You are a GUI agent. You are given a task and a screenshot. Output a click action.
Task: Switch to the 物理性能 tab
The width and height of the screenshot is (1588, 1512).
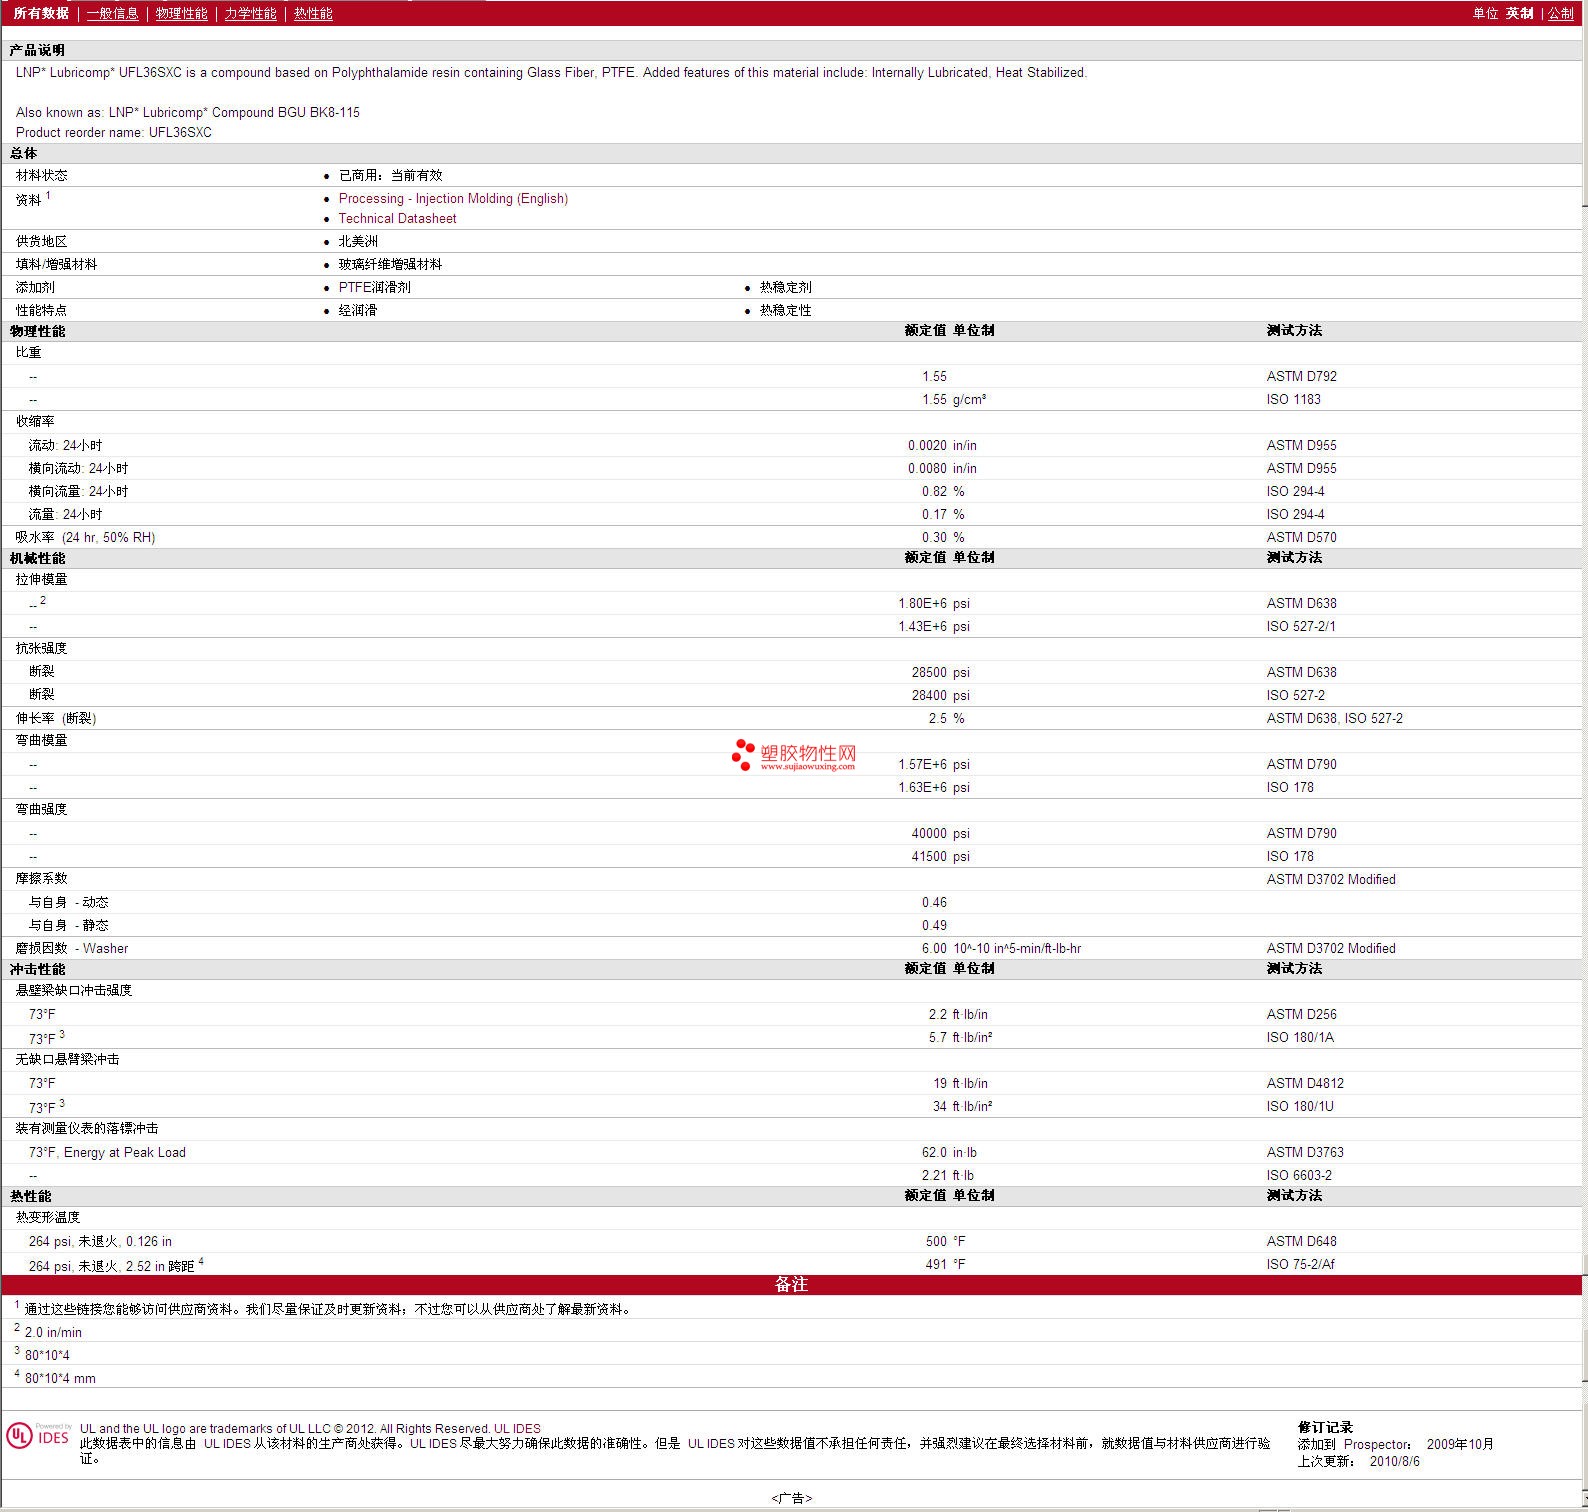pos(181,13)
